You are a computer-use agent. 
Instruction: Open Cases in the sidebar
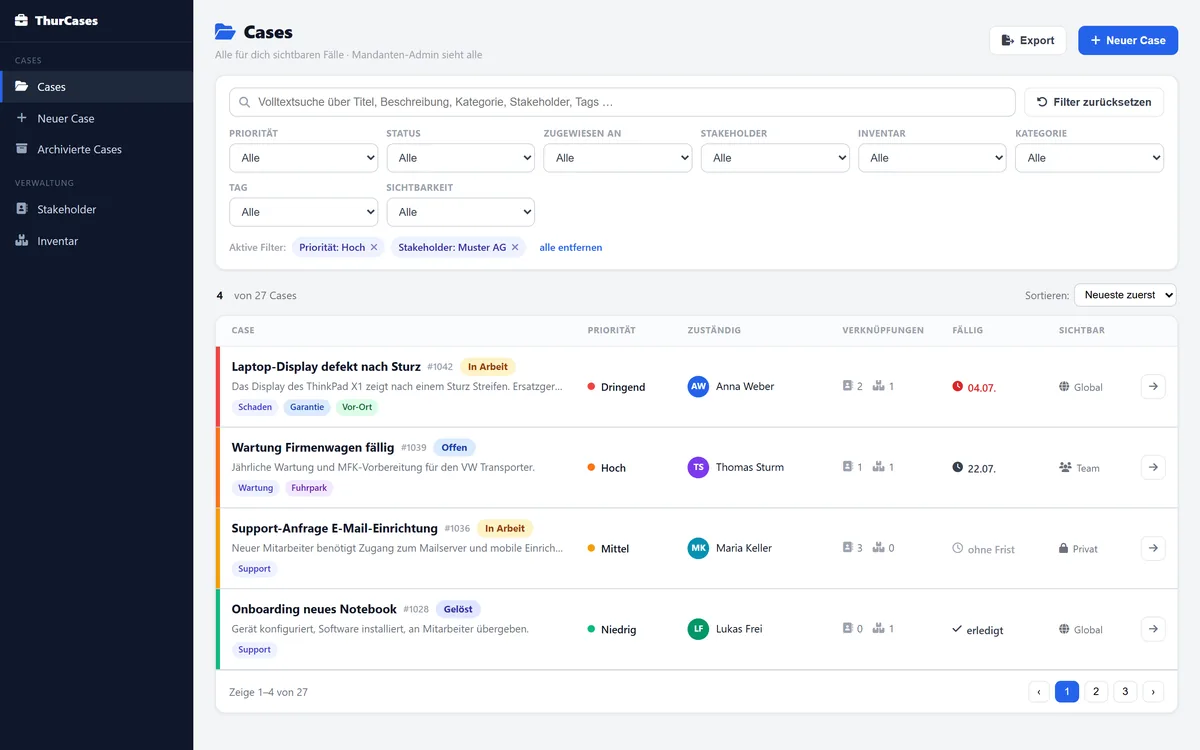[x=96, y=87]
